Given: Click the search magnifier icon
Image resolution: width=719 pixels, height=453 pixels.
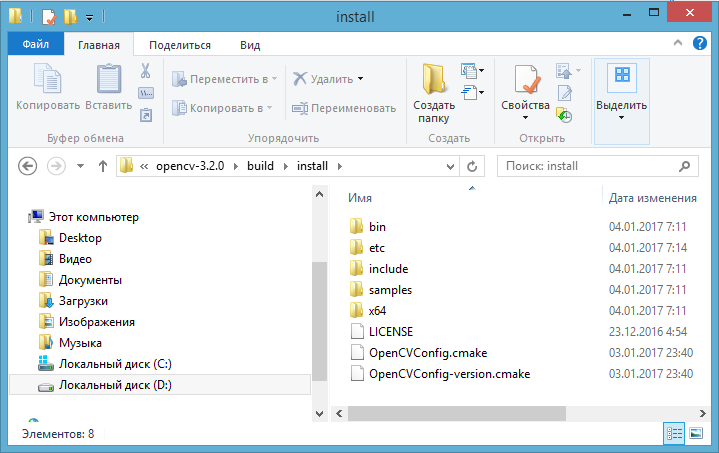Looking at the screenshot, I should coord(684,166).
